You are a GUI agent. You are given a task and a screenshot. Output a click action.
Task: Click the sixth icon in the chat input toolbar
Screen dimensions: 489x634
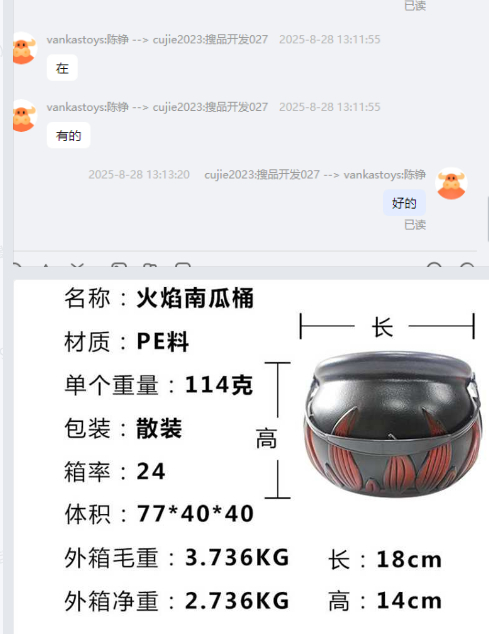click(182, 265)
